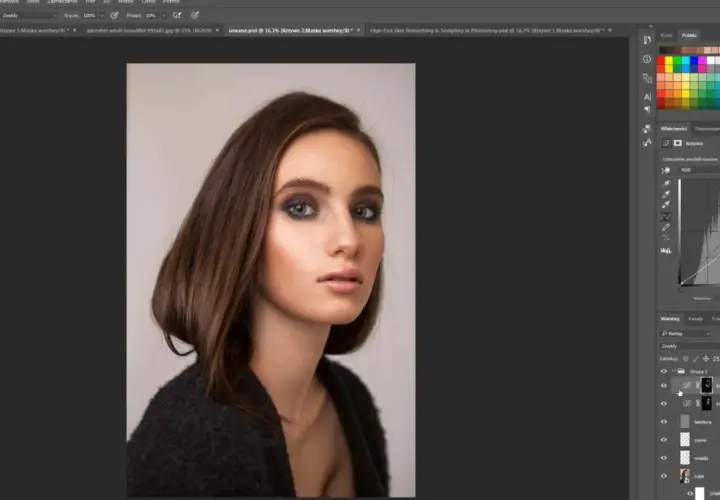Click the layer mask icon in Properties
This screenshot has height=500, width=720.
[x=678, y=143]
